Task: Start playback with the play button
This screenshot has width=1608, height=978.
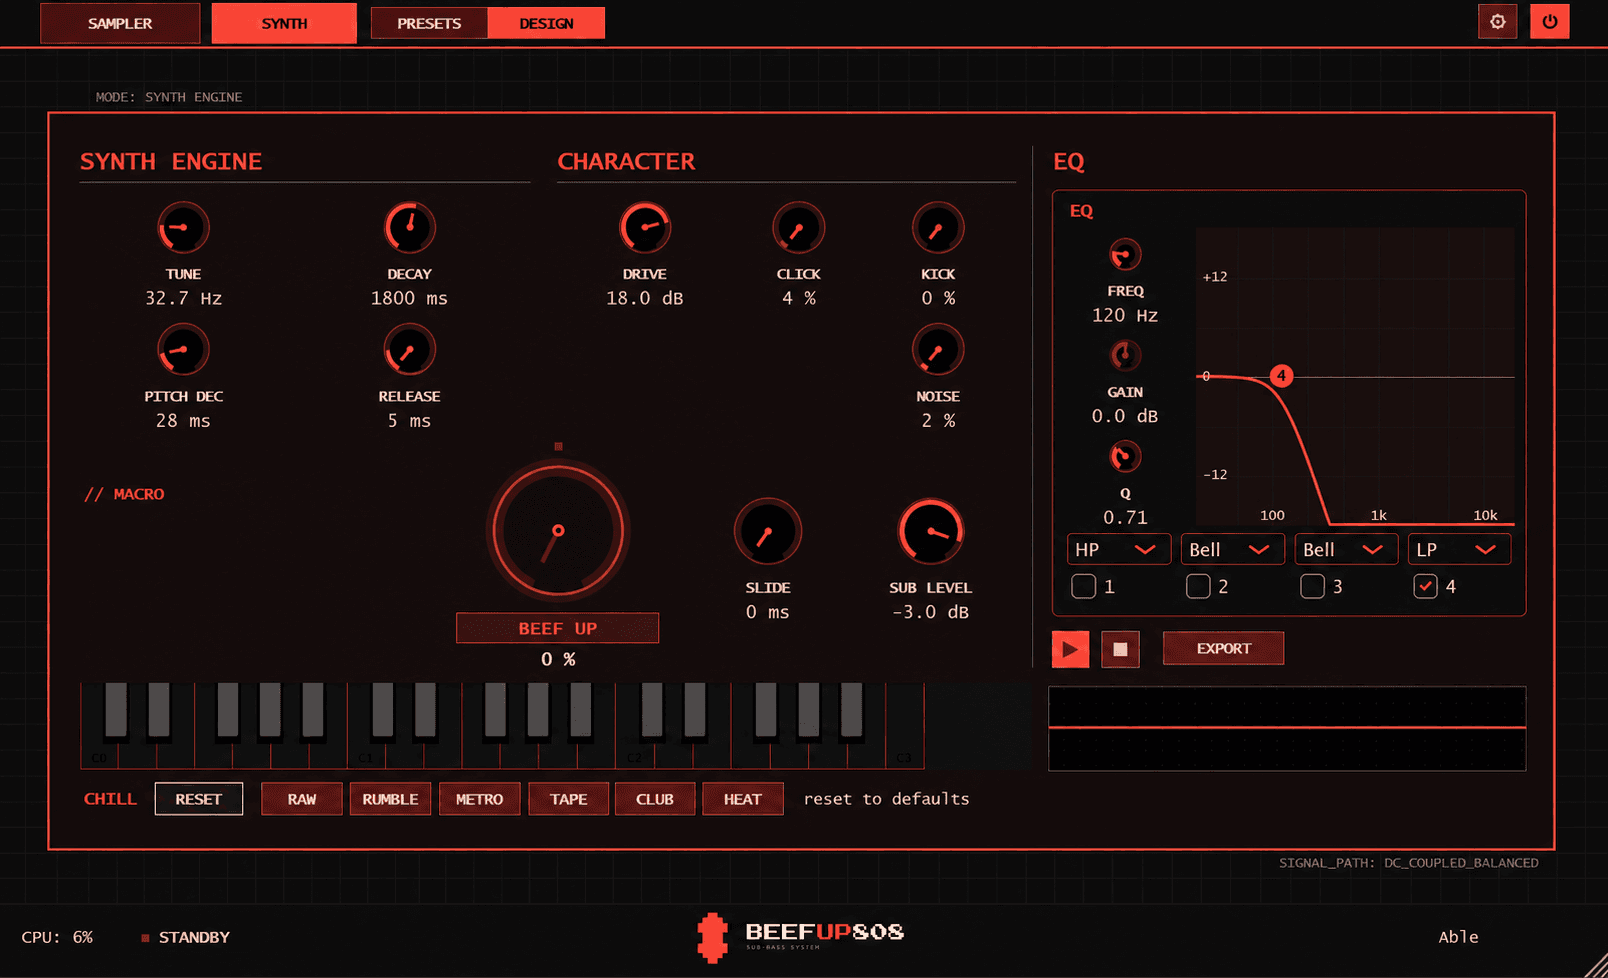Action: 1070,649
